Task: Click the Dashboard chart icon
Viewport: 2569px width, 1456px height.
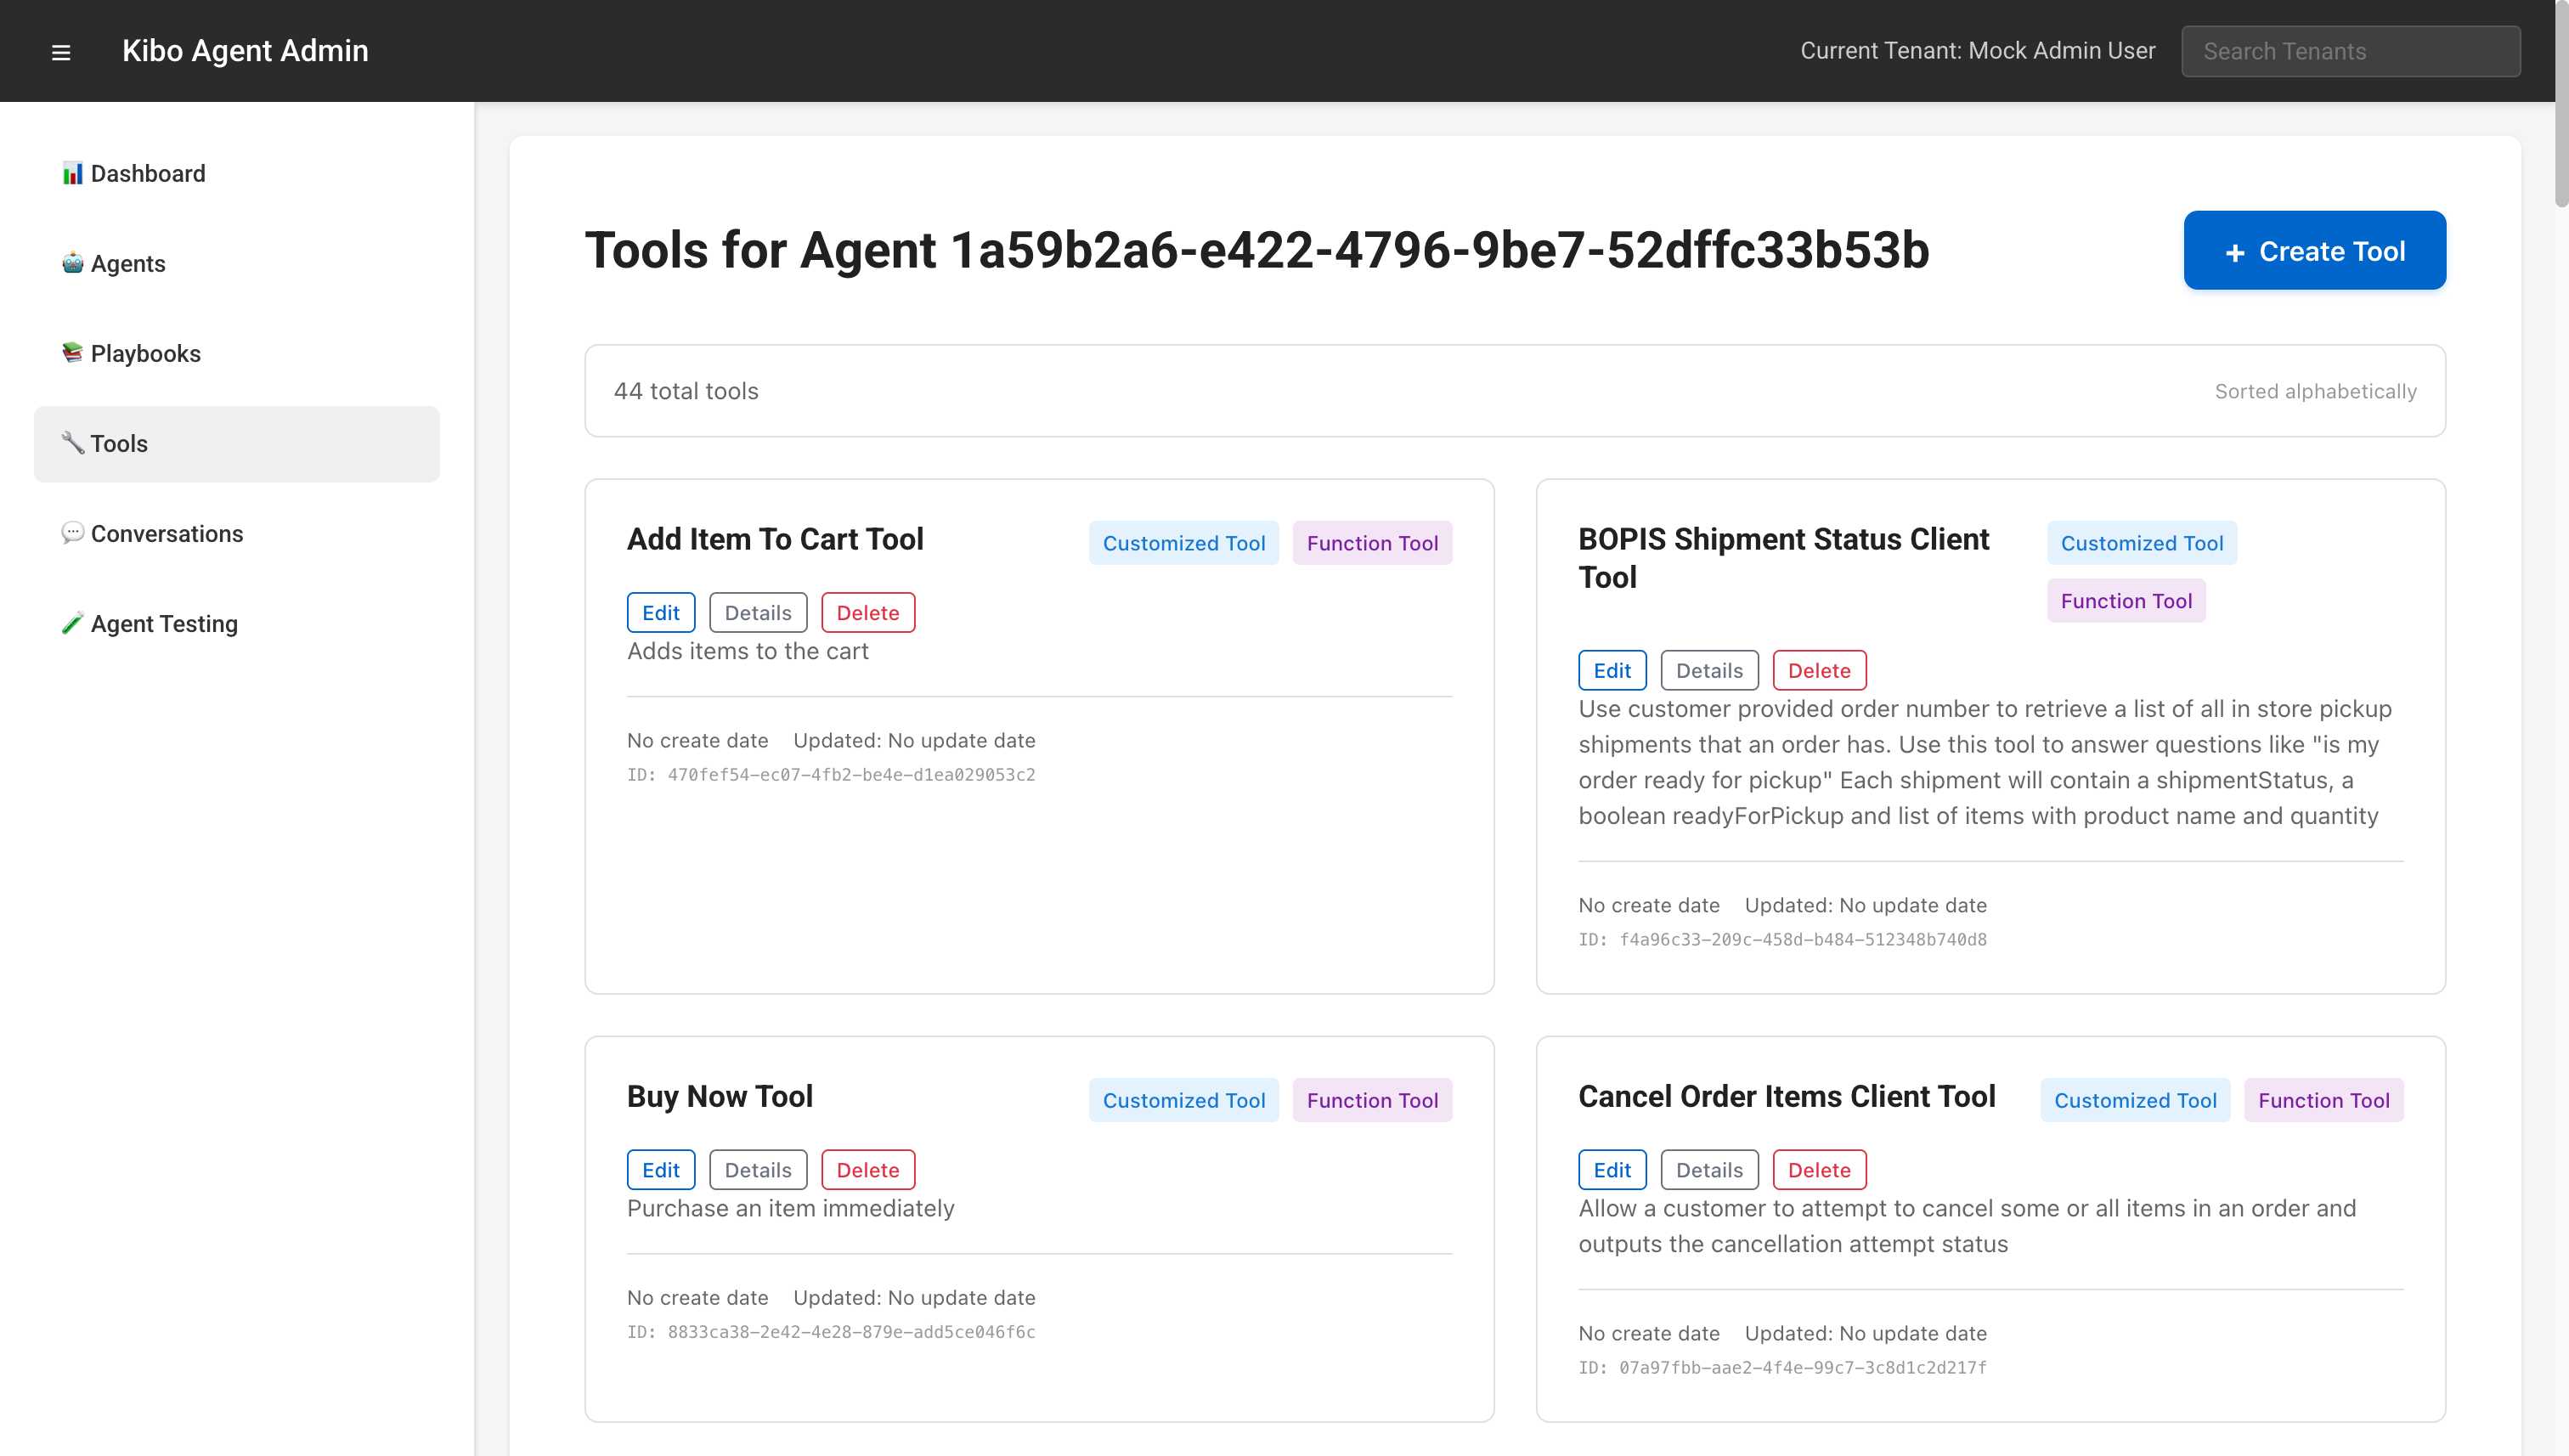Action: (x=72, y=174)
